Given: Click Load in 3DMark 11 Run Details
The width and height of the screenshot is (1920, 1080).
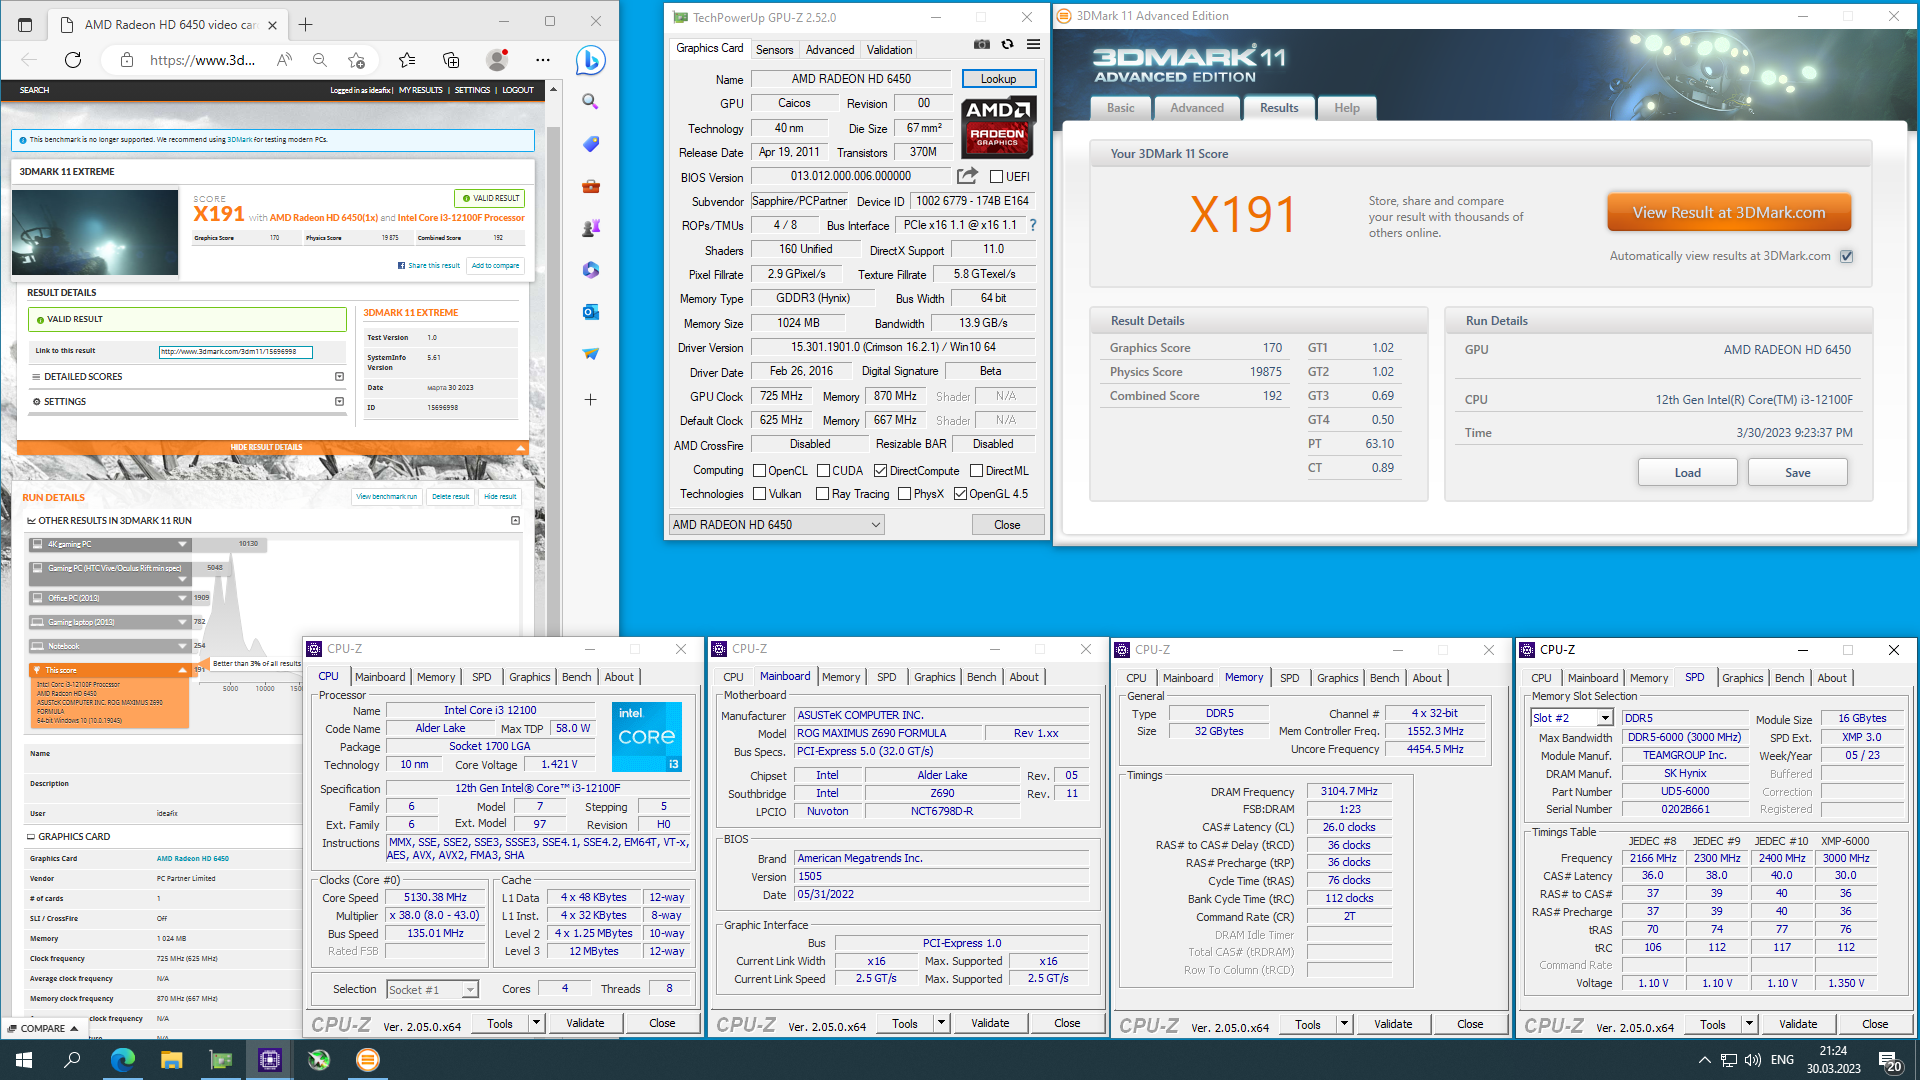Looking at the screenshot, I should 1687,473.
